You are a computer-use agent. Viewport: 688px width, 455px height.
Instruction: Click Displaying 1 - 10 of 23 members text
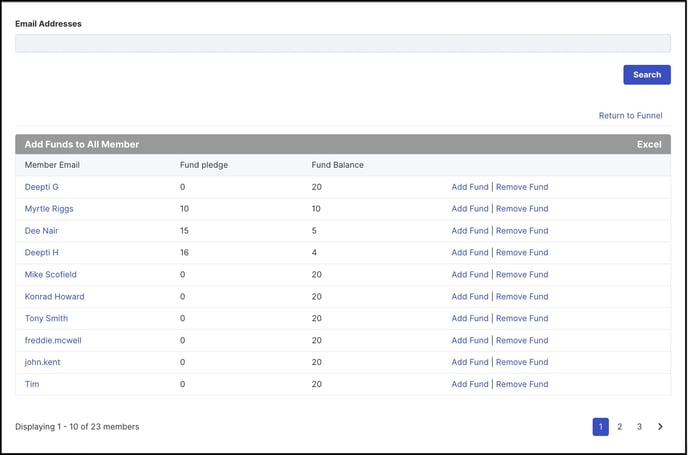pos(77,426)
